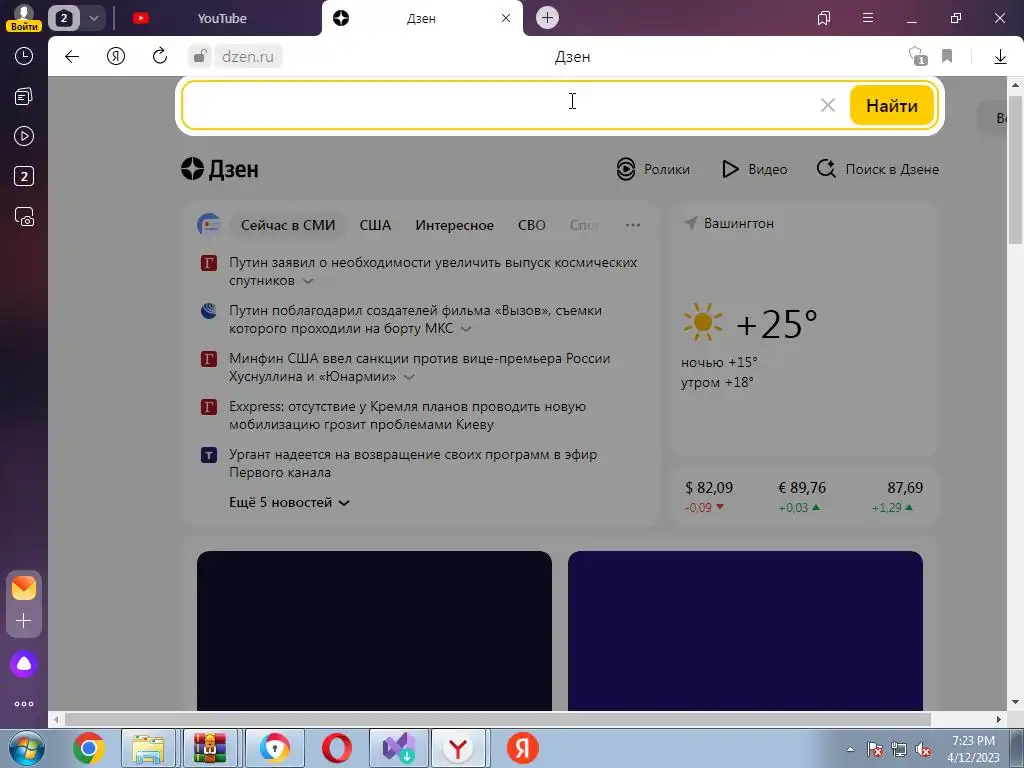Launch Chrome from the taskbar
The height and width of the screenshot is (768, 1024).
89,748
